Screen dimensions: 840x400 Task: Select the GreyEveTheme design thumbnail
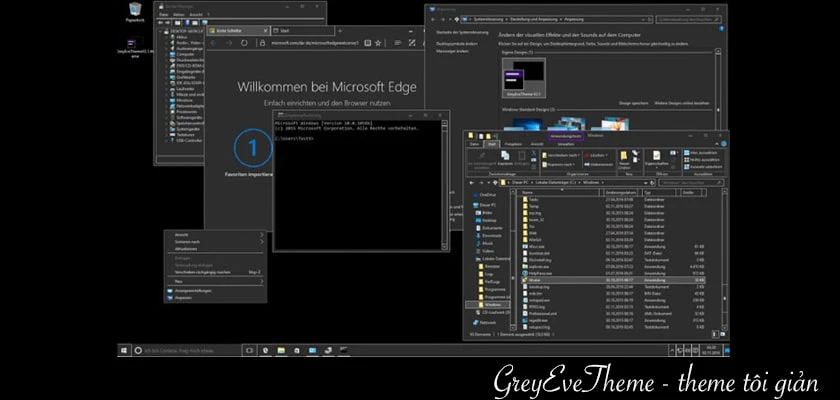[523, 79]
